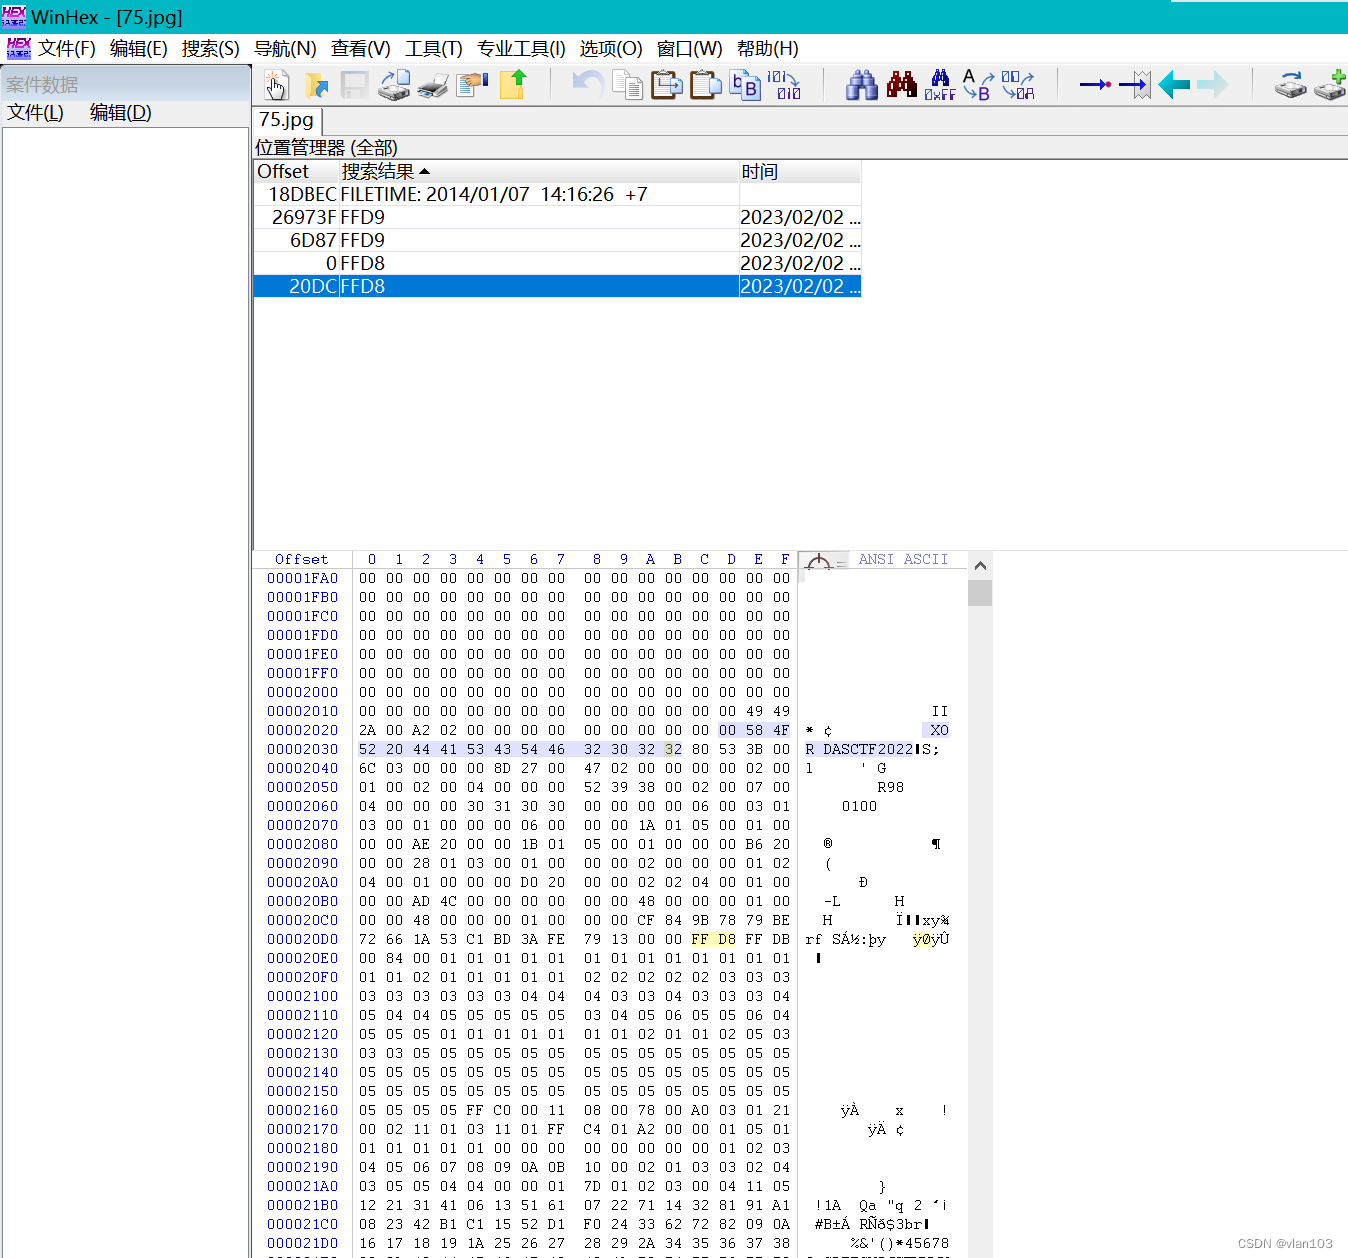Click the ANSI ASCII text column header

[x=903, y=560]
